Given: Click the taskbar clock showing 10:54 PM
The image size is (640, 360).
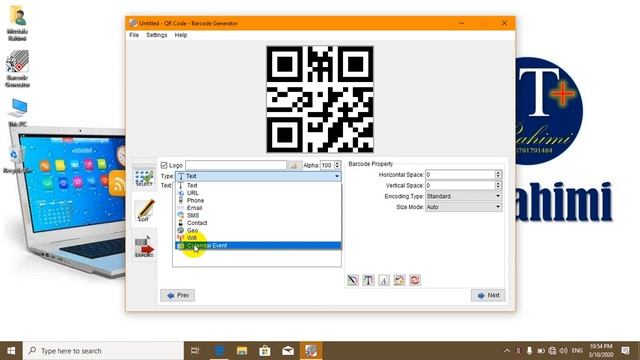Looking at the screenshot, I should (601, 351).
